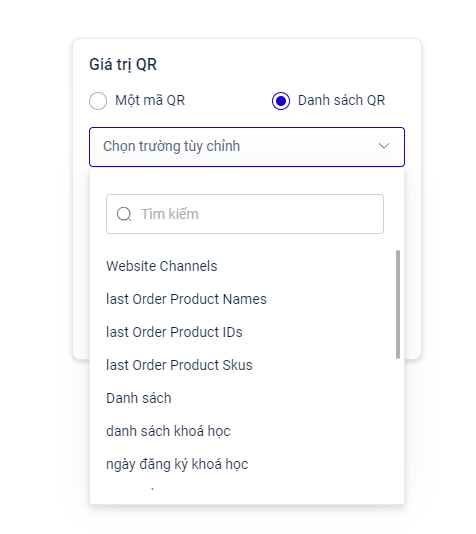Focus the "Tìm kiếm" search field
The height and width of the screenshot is (534, 476).
pos(245,214)
